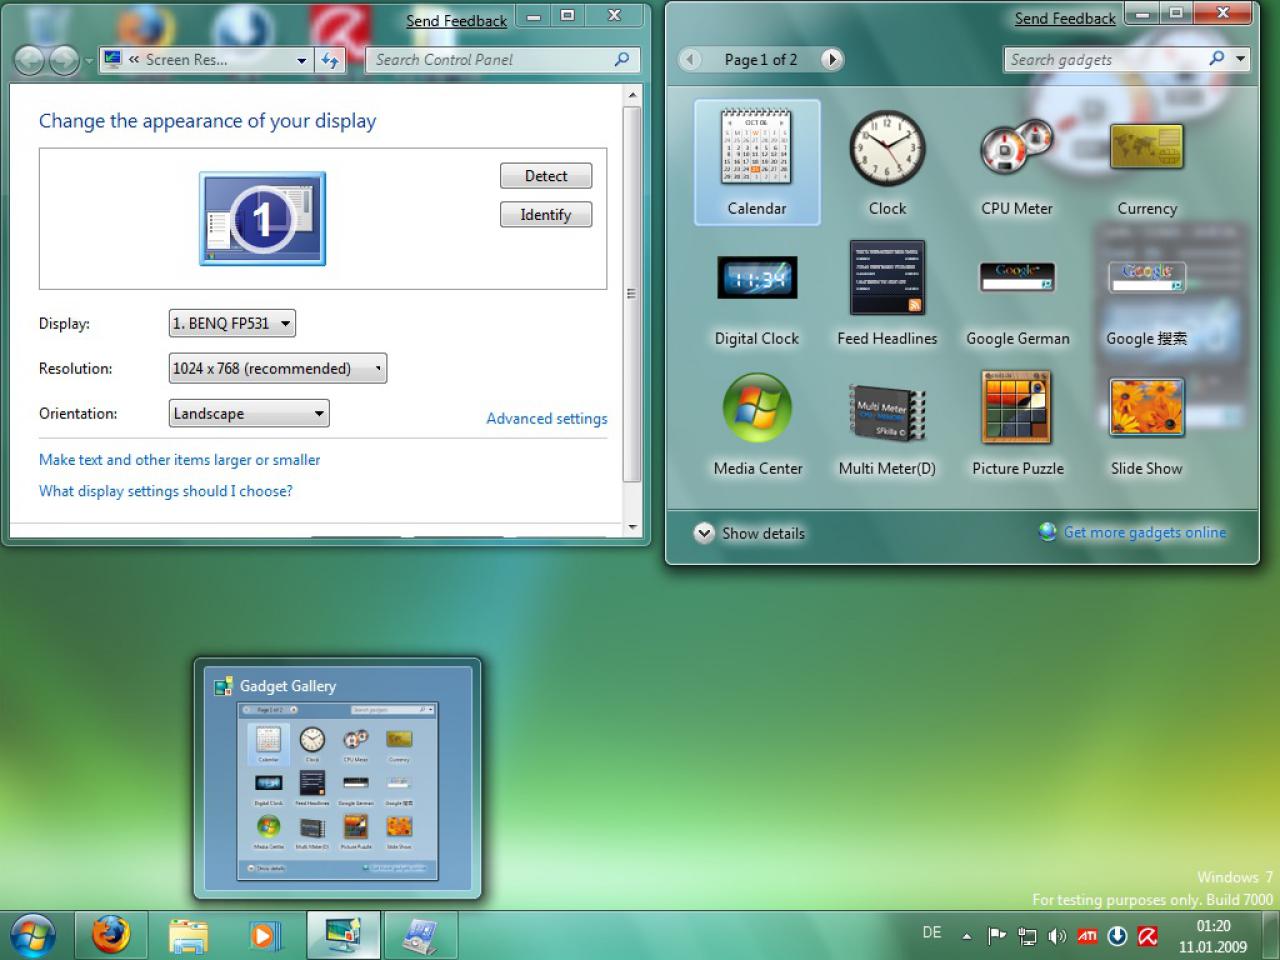
Task: Click Search Control Panel magnifier icon
Action: click(x=622, y=59)
